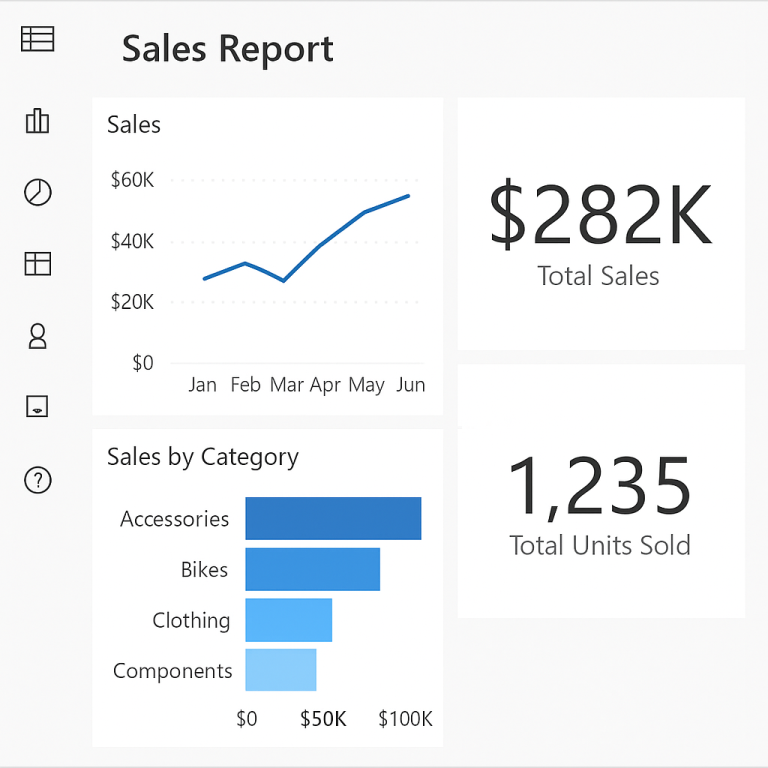Click the Sales line chart title

[x=134, y=125]
